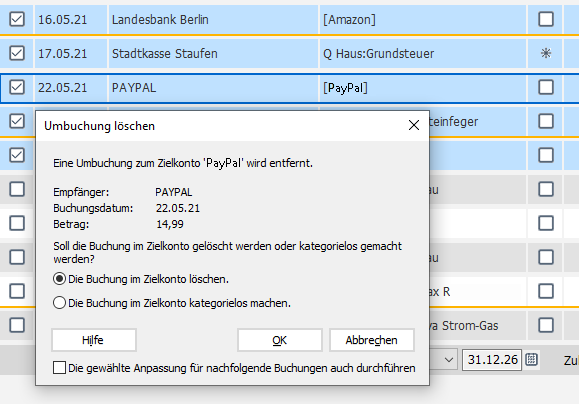Open the calendar picker next to 31.12.26

tap(531, 359)
